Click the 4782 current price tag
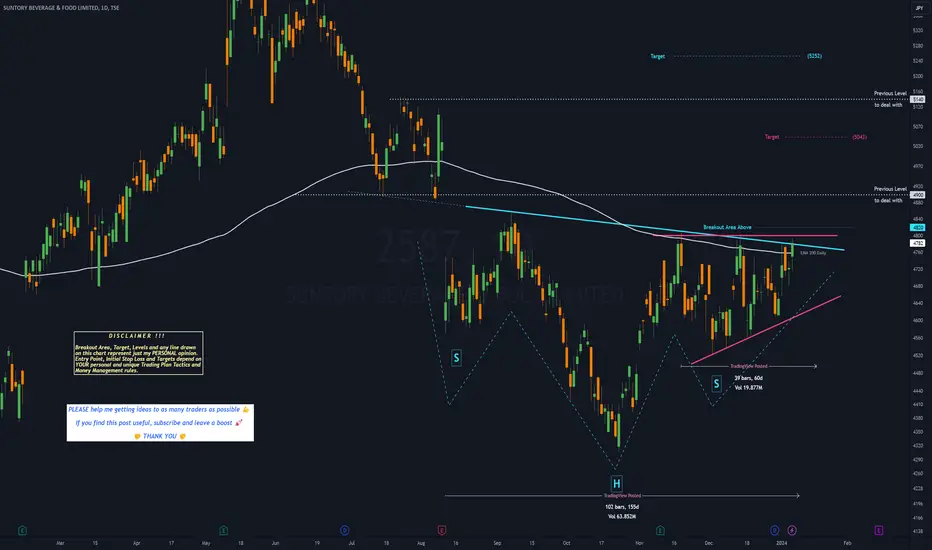Screen dimensions: 932x550 point(918,243)
